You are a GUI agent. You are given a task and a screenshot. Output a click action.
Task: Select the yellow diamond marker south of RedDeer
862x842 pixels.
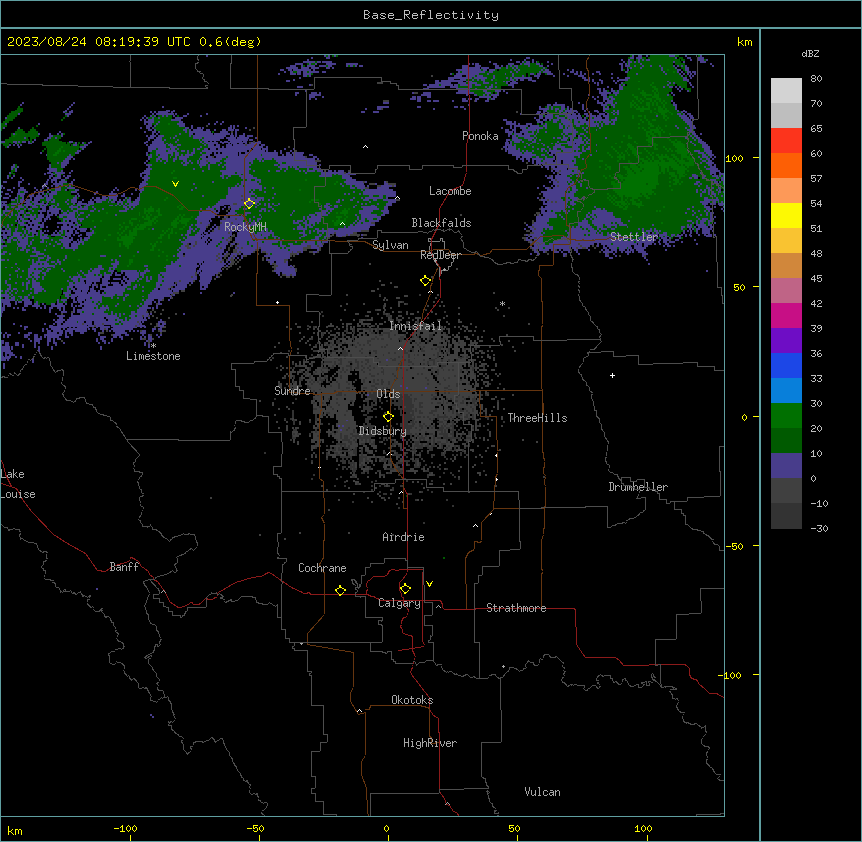click(x=426, y=281)
